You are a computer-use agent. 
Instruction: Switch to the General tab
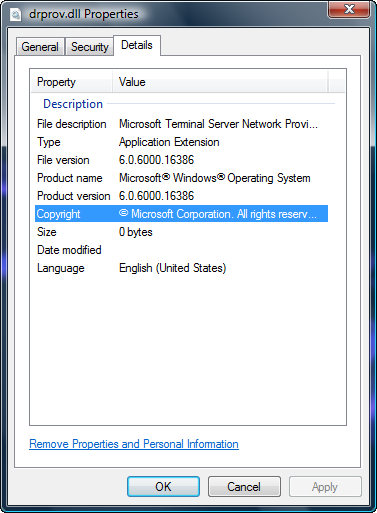click(40, 47)
